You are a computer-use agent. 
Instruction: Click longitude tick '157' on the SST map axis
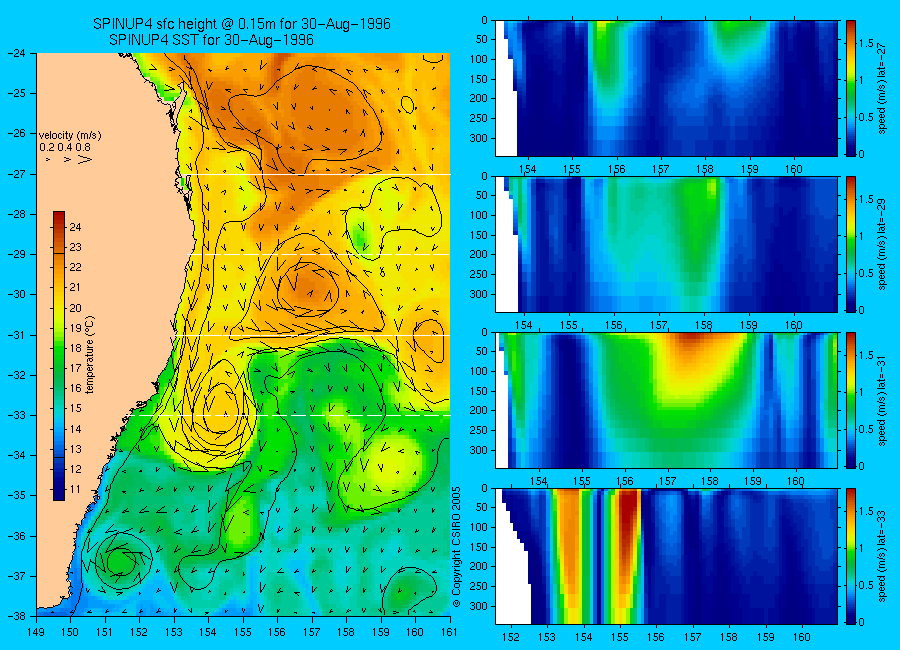312,633
